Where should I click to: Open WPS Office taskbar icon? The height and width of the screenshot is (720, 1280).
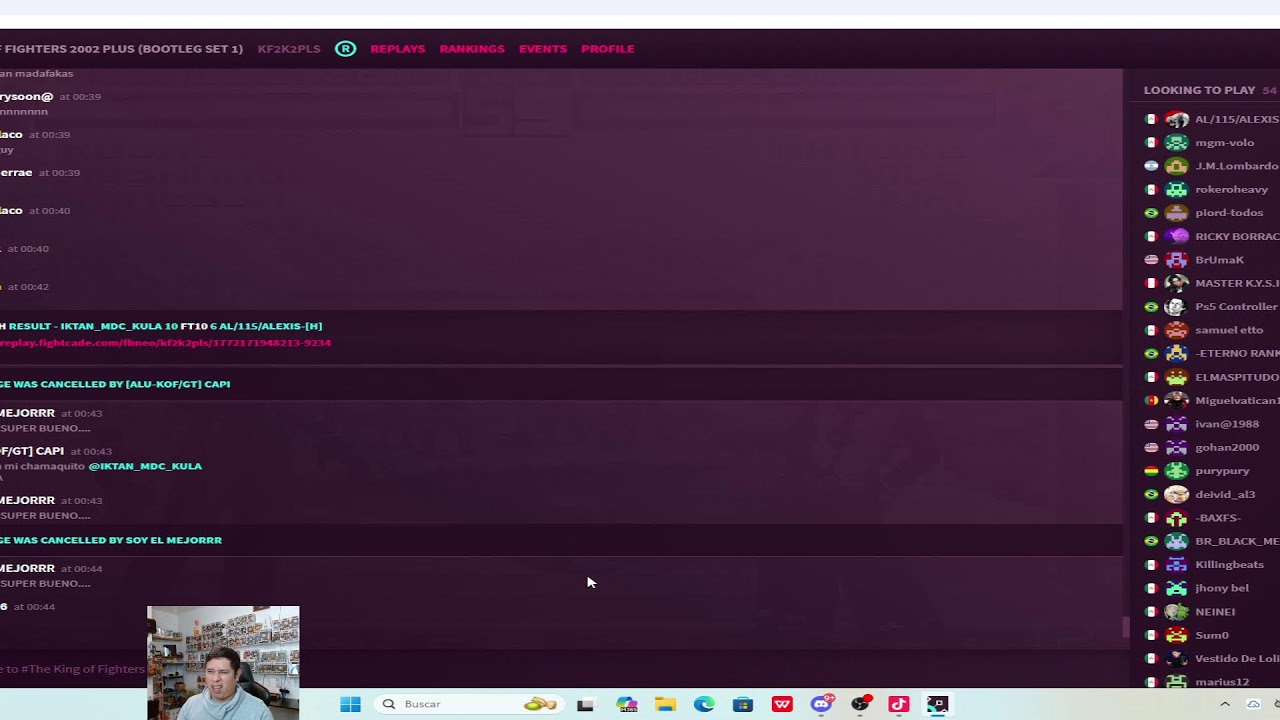(782, 705)
